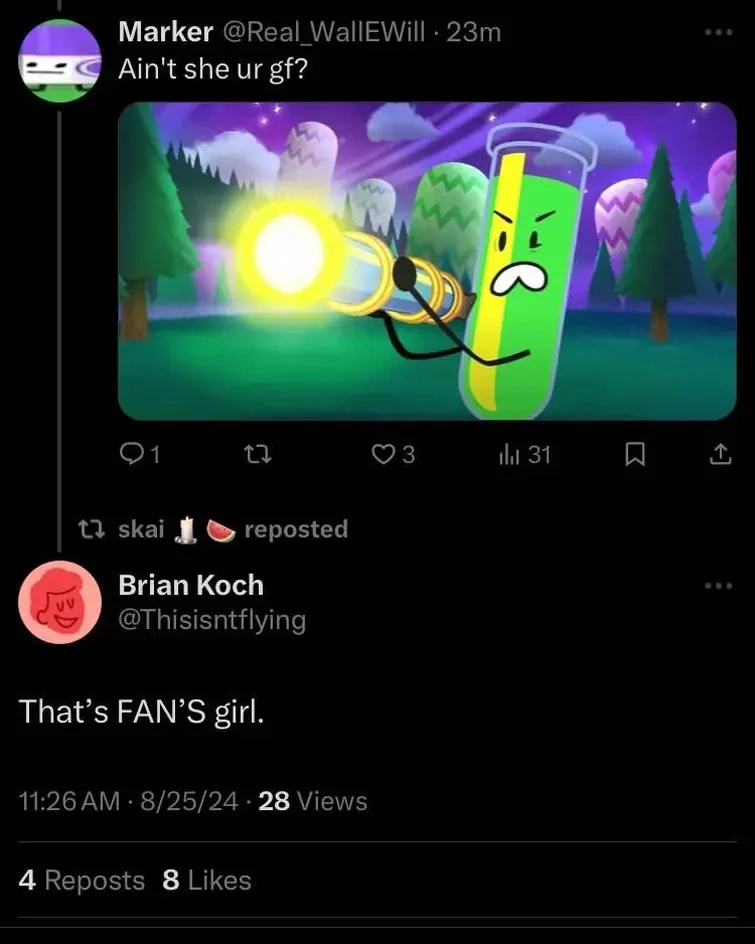Open more options on Brian Koch's tweet
Image resolution: width=755 pixels, height=944 pixels.
[718, 586]
